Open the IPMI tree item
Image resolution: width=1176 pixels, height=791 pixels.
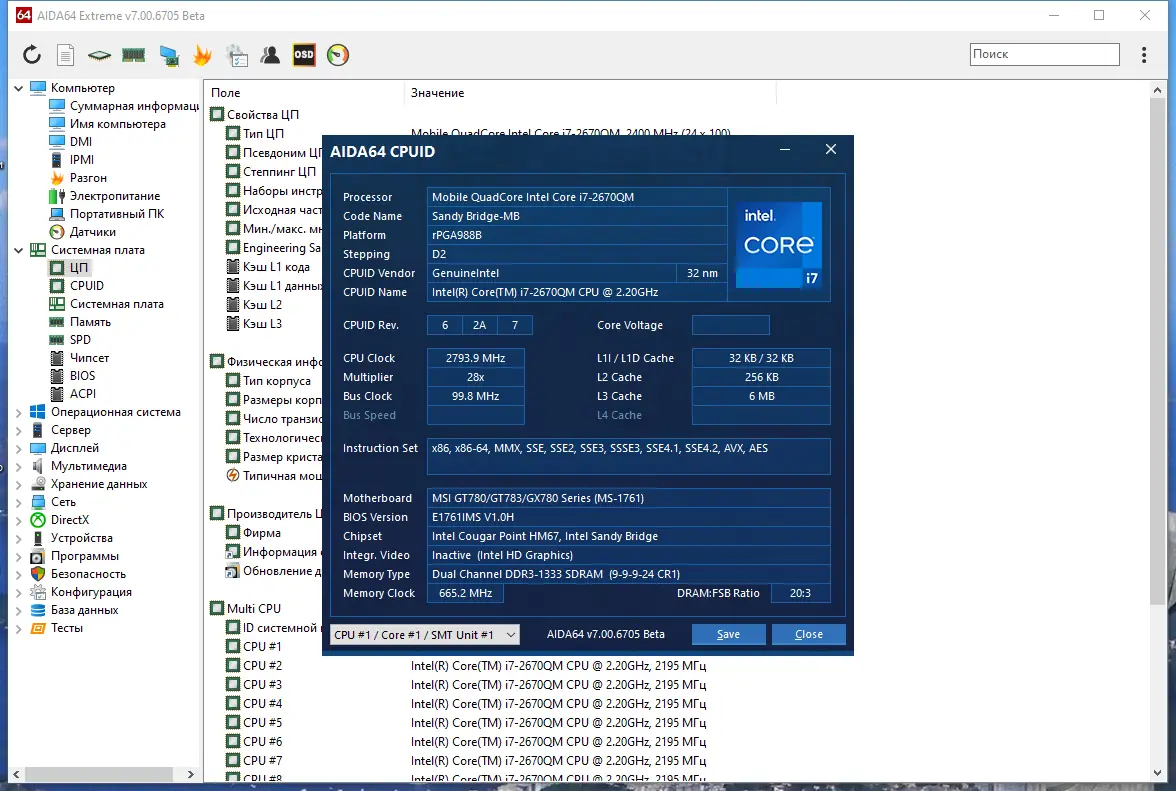click(71, 160)
